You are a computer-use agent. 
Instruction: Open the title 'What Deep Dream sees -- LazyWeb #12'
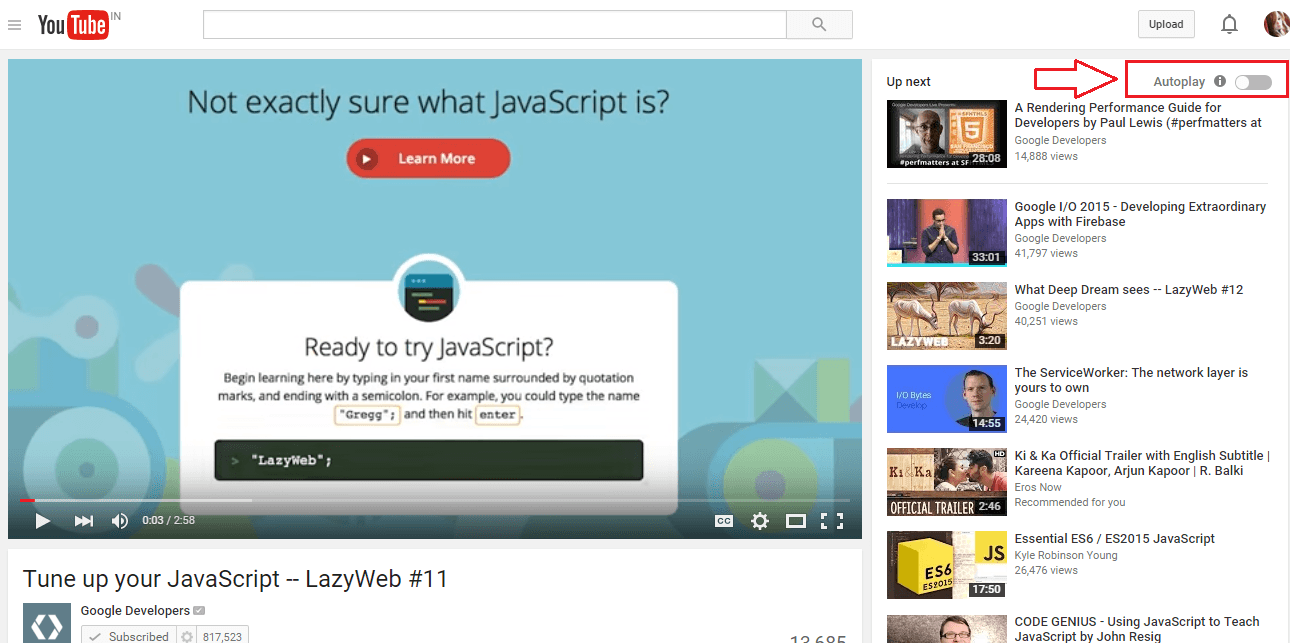[1129, 290]
